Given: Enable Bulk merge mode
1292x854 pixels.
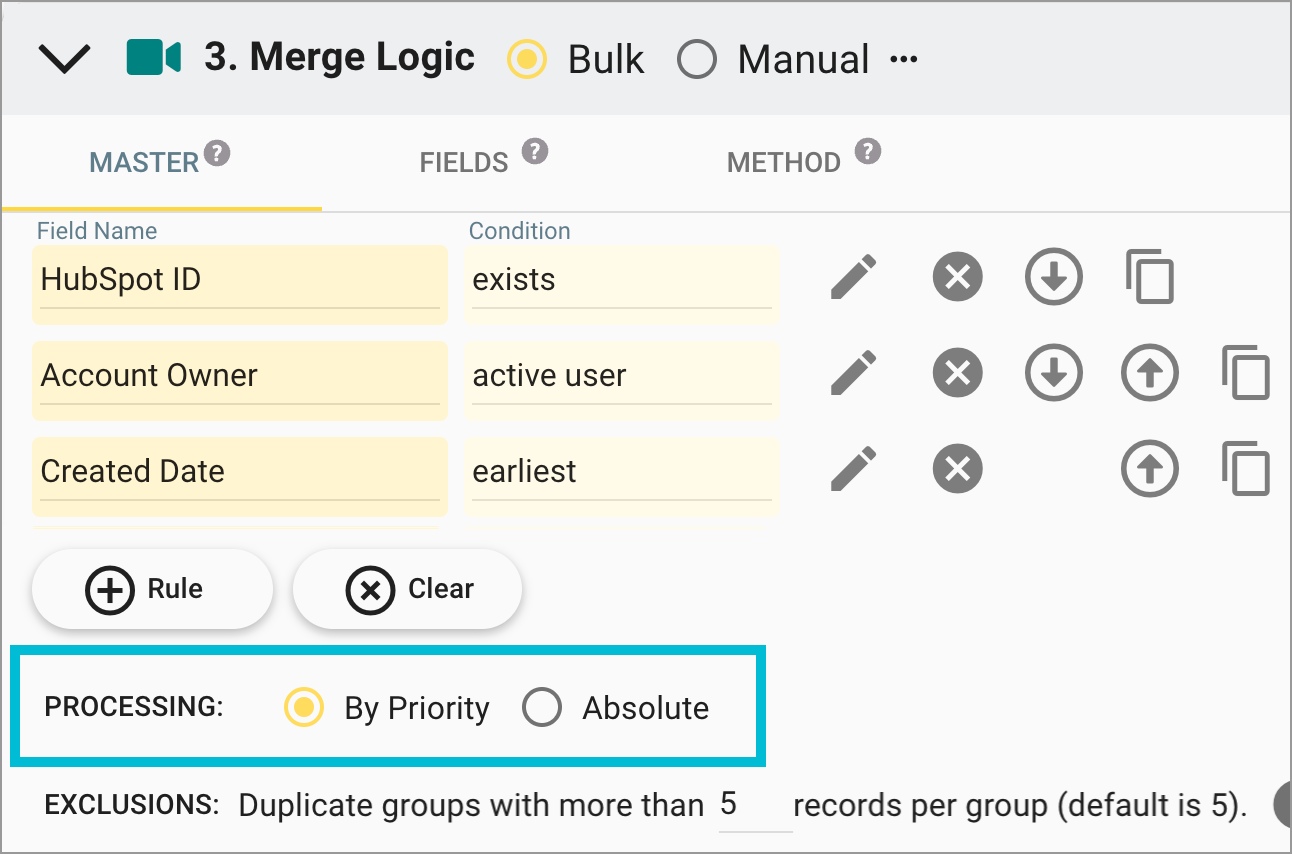Looking at the screenshot, I should coord(527,59).
